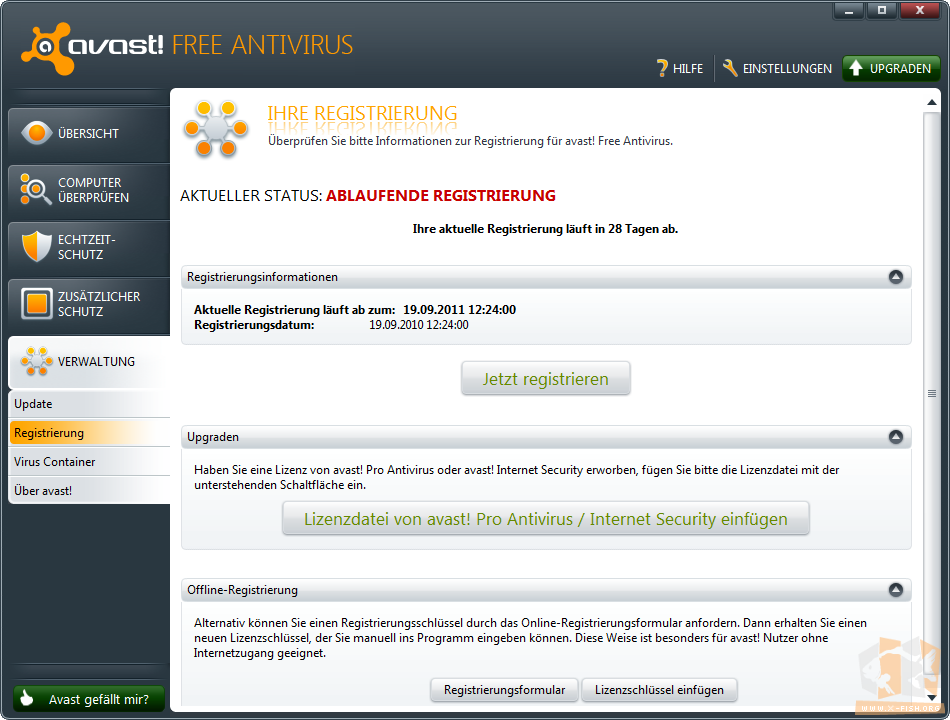Collapse the Offline-Registrierung panel
Viewport: 950px width, 720px height.
[895, 590]
